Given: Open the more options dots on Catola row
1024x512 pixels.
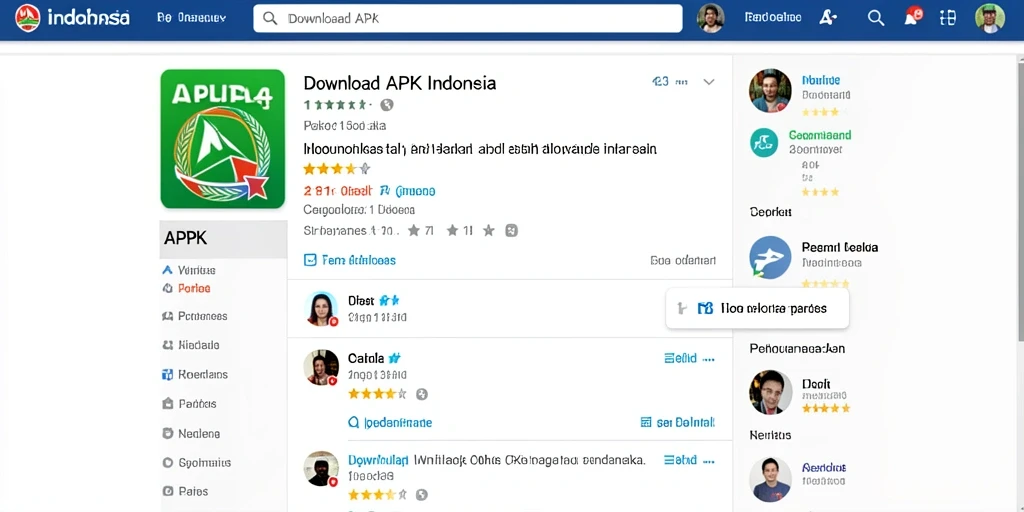Looking at the screenshot, I should (709, 359).
